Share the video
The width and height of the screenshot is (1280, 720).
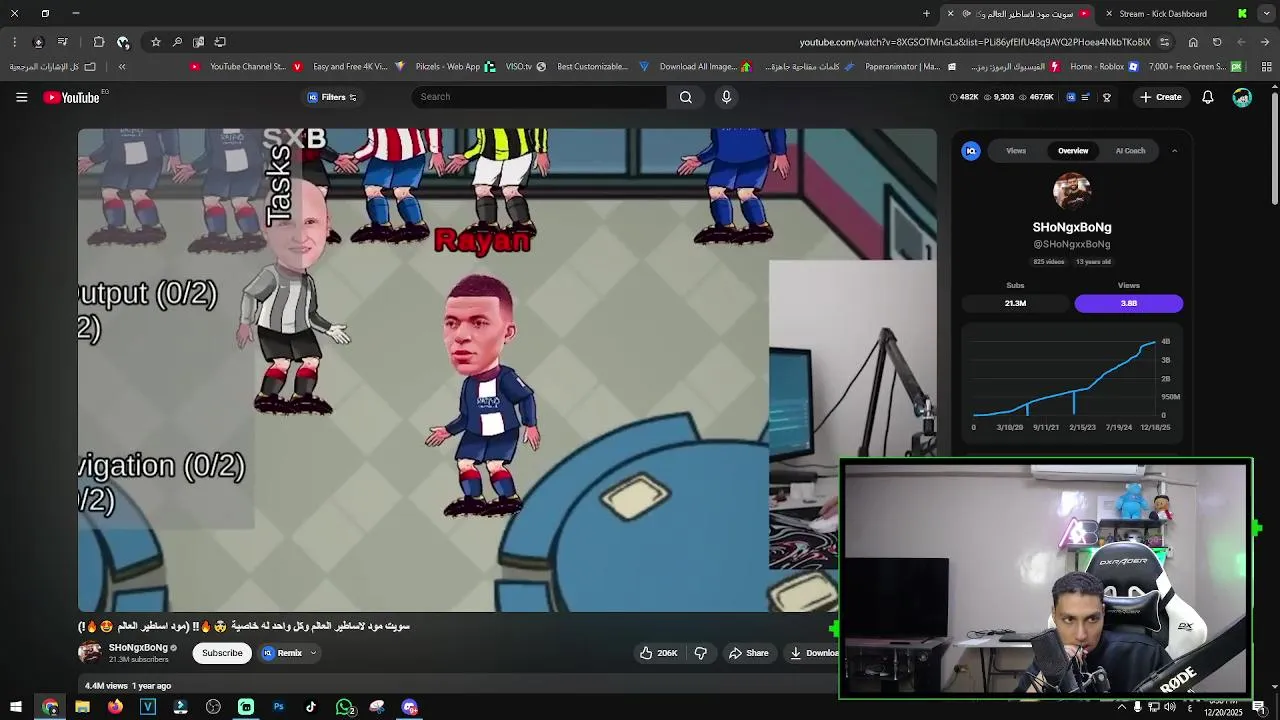click(x=748, y=653)
